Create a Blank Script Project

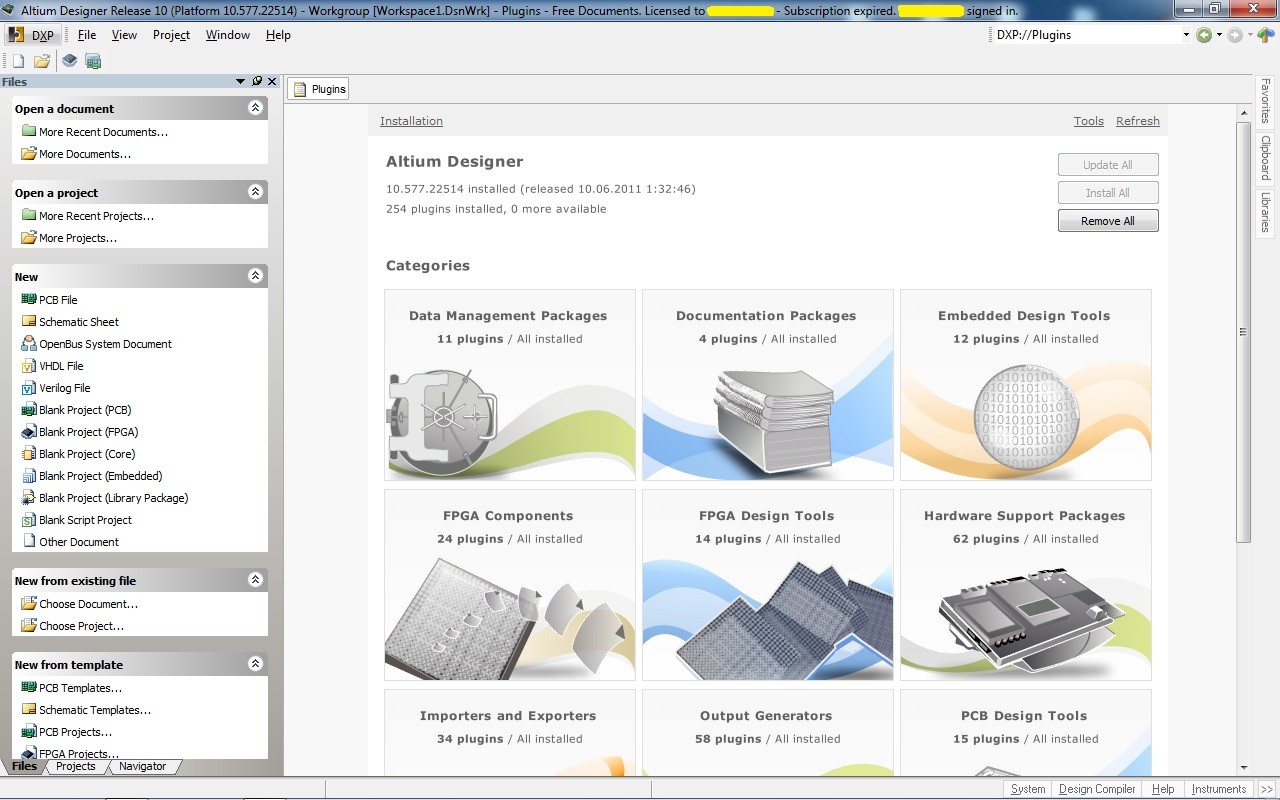click(x=85, y=520)
